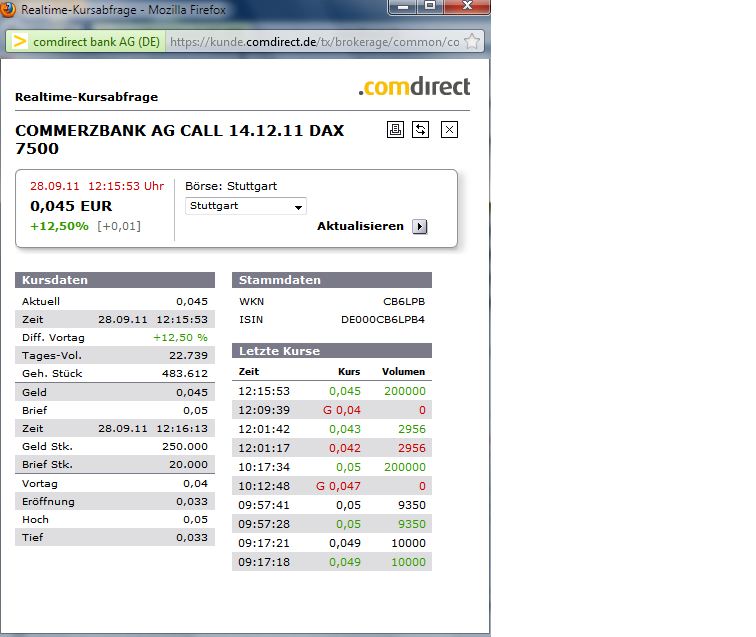Click the 12:09:39 row price G 0,04
The height and width of the screenshot is (637, 756).
pos(342,410)
